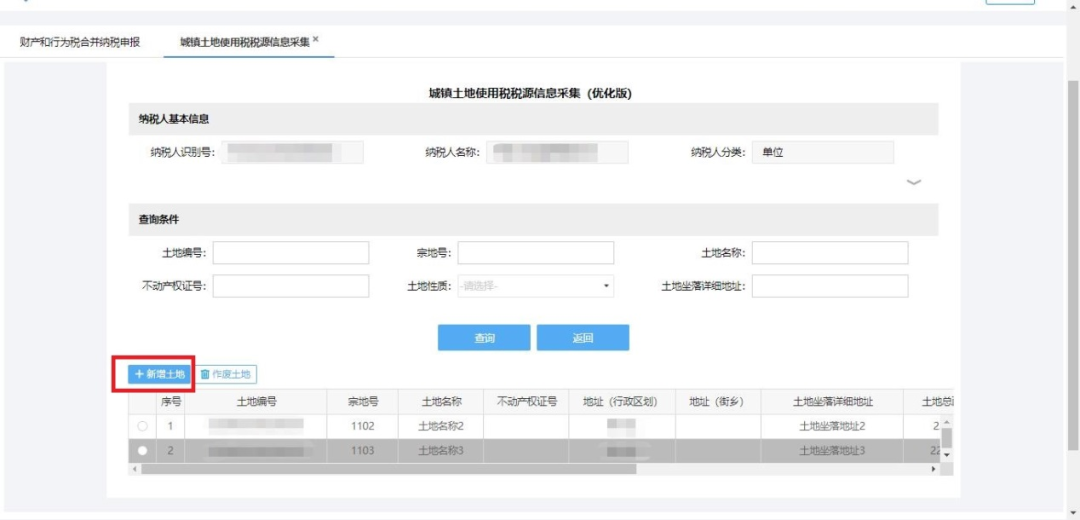Focus the 土地编号 input field

click(x=291, y=253)
